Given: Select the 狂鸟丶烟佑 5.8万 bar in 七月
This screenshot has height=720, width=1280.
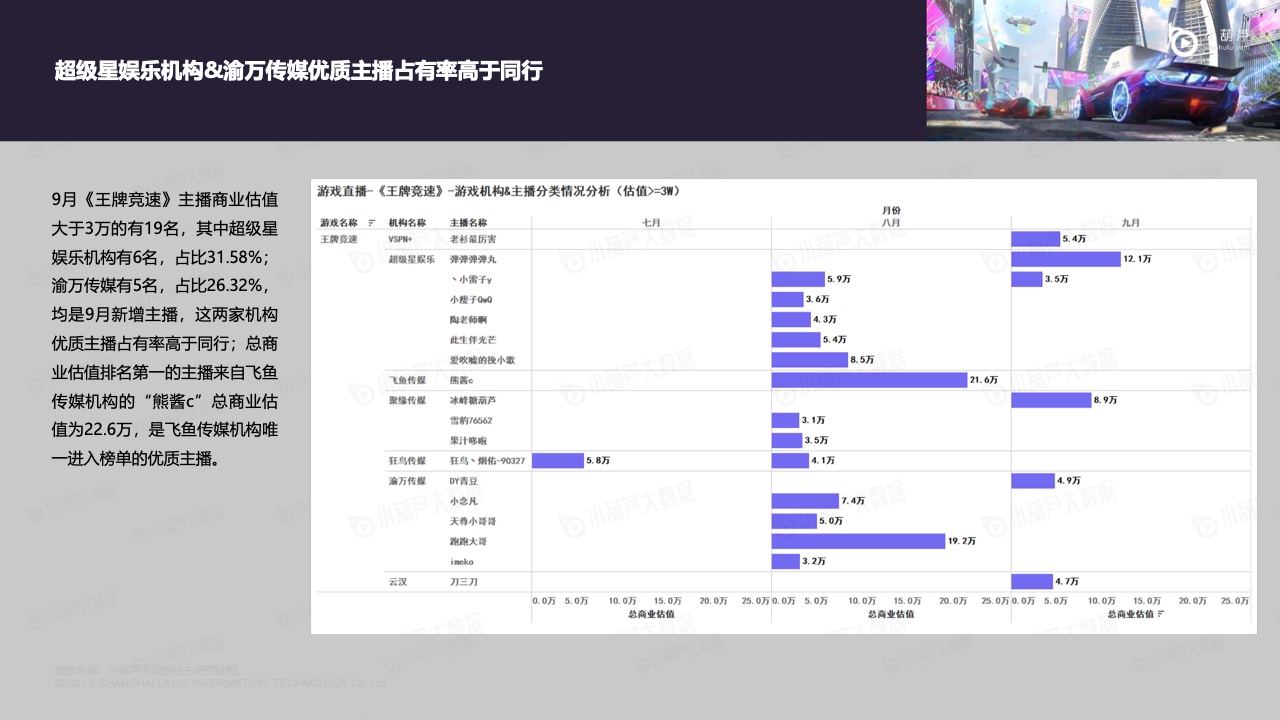Looking at the screenshot, I should point(557,461).
